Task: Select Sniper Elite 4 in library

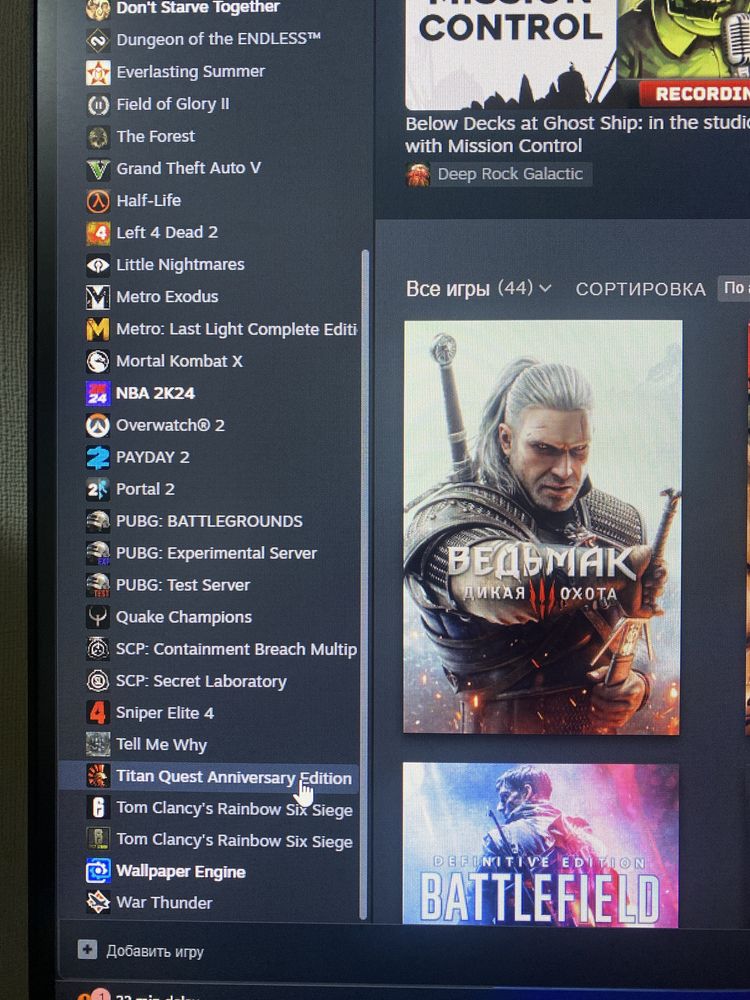Action: [x=165, y=713]
